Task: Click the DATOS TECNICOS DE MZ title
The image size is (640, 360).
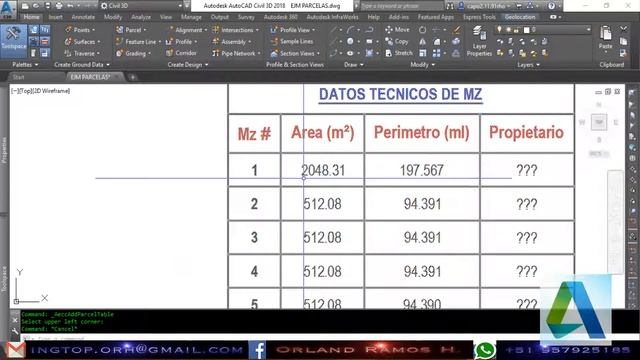Action: point(400,94)
